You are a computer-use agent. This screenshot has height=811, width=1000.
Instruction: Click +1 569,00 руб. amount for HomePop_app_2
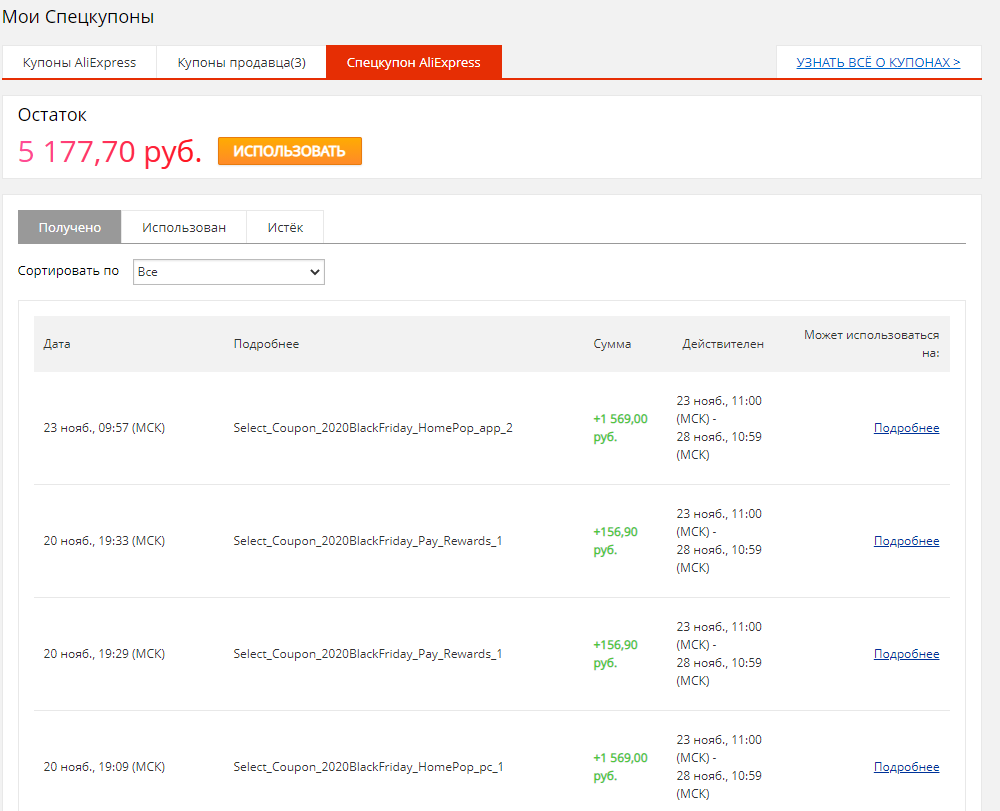pyautogui.click(x=620, y=428)
